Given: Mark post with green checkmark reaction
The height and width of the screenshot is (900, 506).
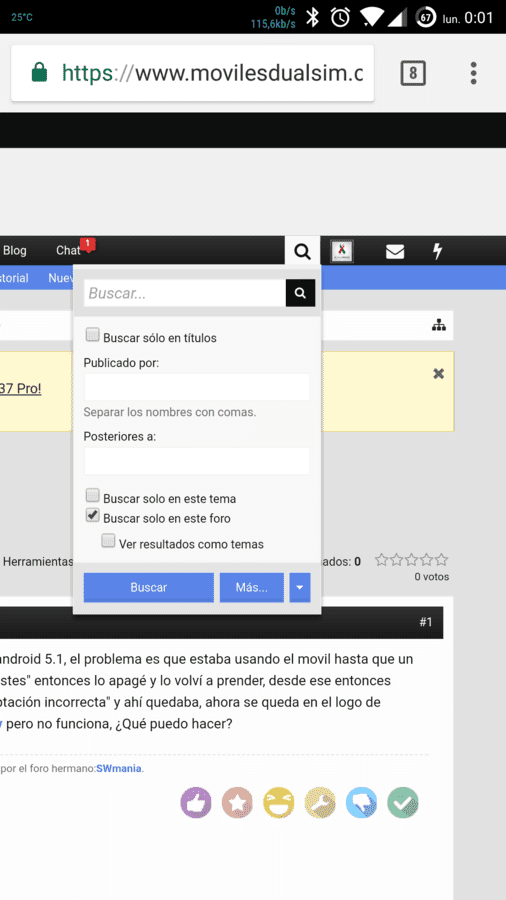Looking at the screenshot, I should 403,802.
